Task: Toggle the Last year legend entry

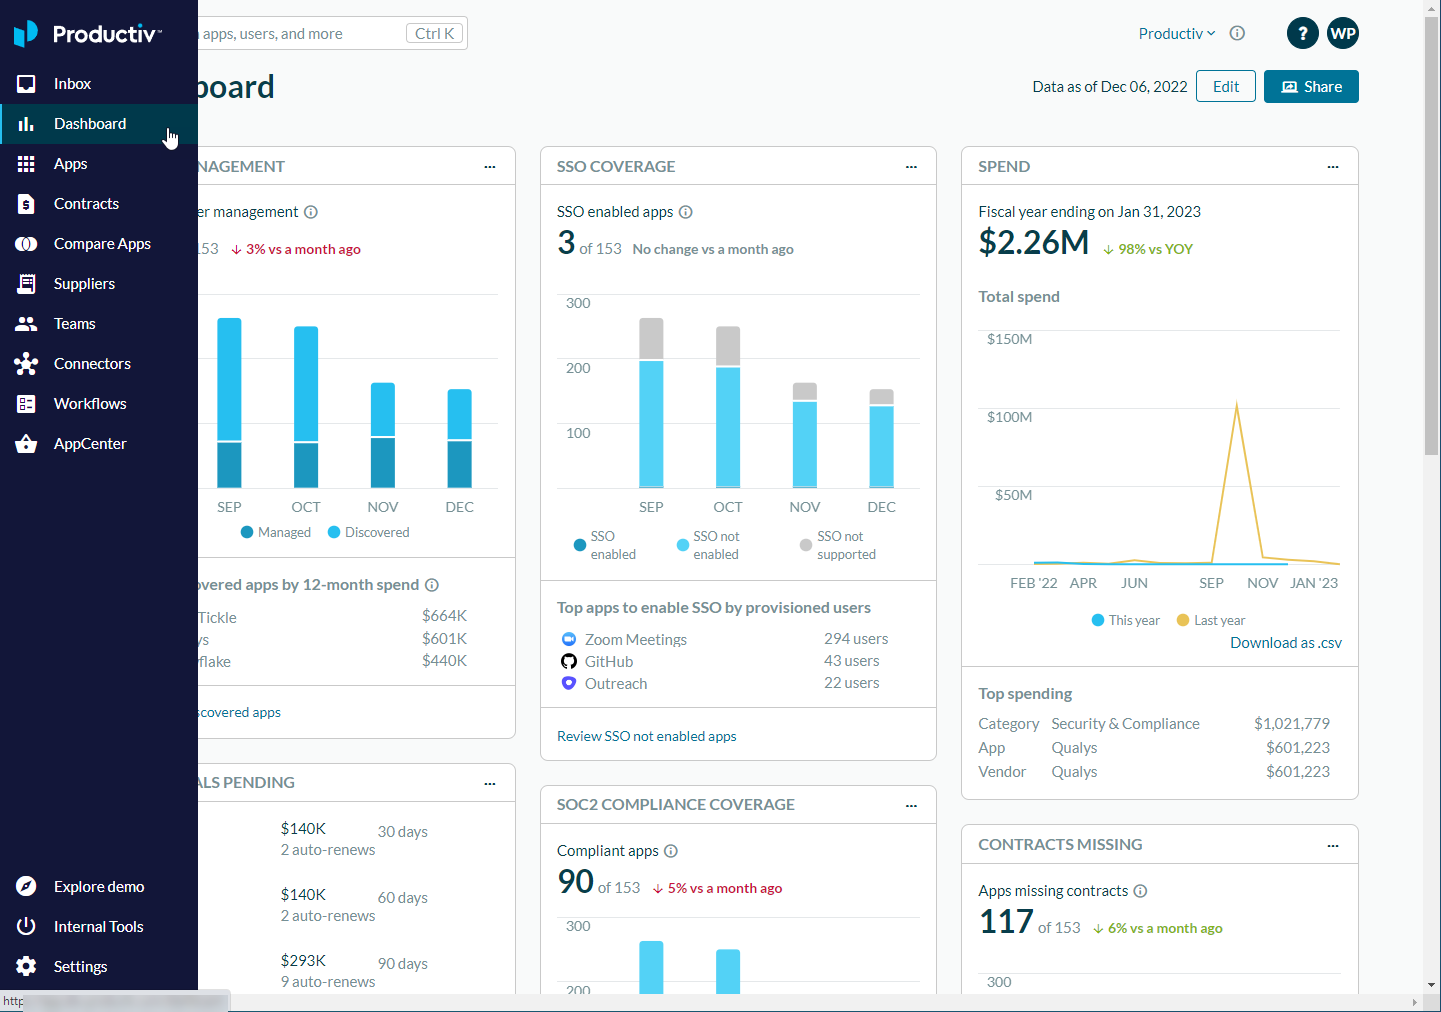Action: click(x=1210, y=620)
